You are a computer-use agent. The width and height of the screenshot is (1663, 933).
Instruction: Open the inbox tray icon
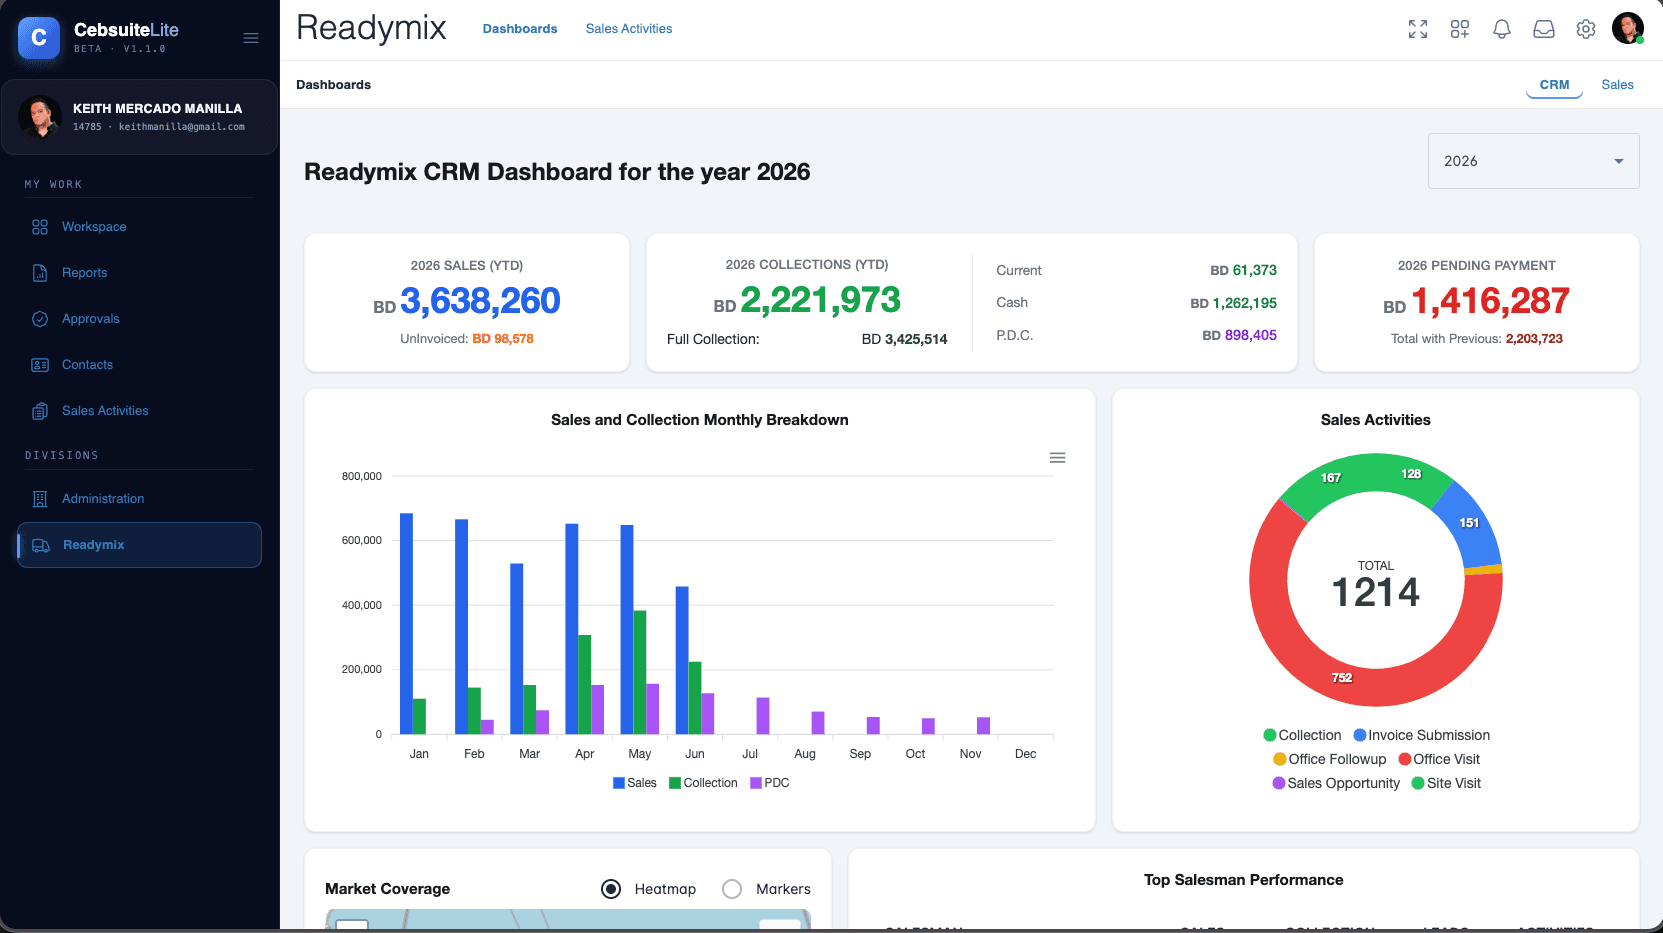pos(1544,29)
